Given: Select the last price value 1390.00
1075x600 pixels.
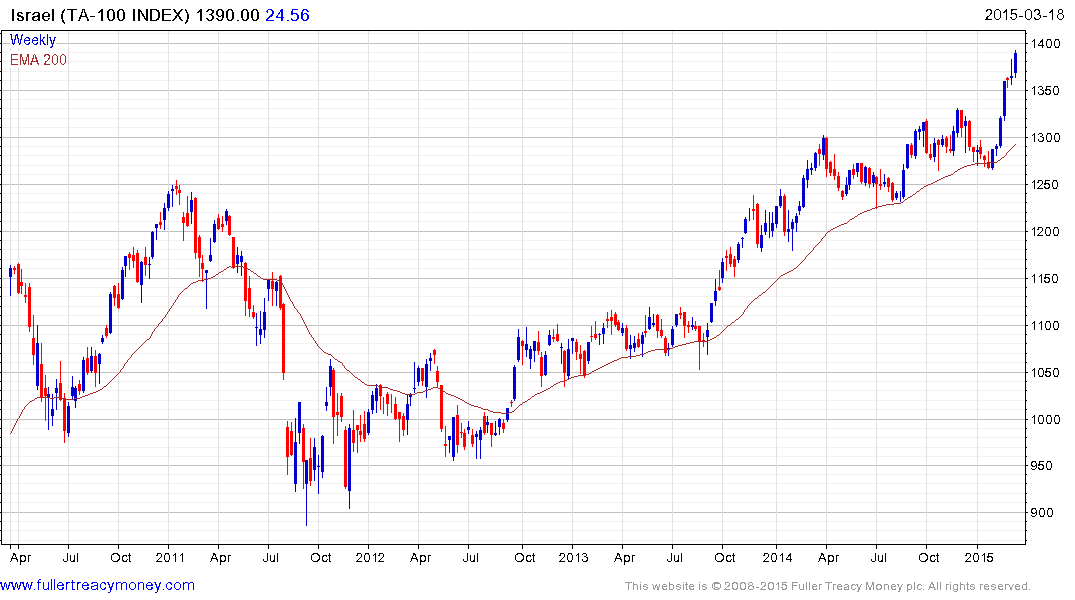Looking at the screenshot, I should pyautogui.click(x=228, y=15).
